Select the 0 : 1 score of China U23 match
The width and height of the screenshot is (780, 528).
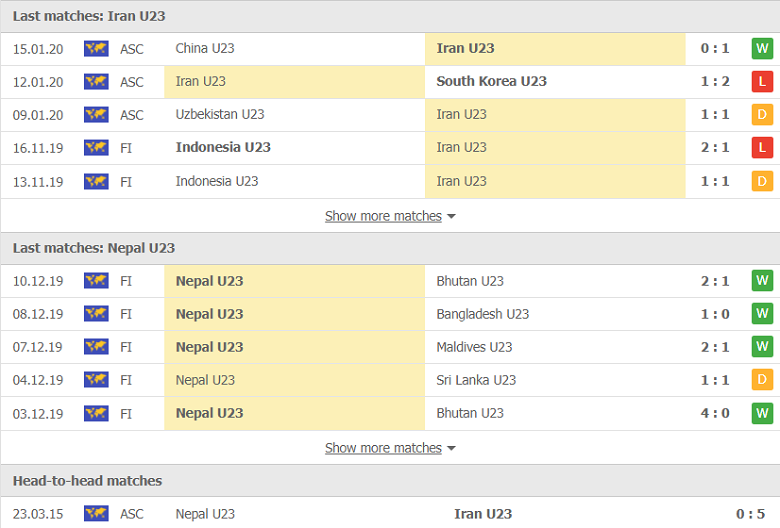715,48
